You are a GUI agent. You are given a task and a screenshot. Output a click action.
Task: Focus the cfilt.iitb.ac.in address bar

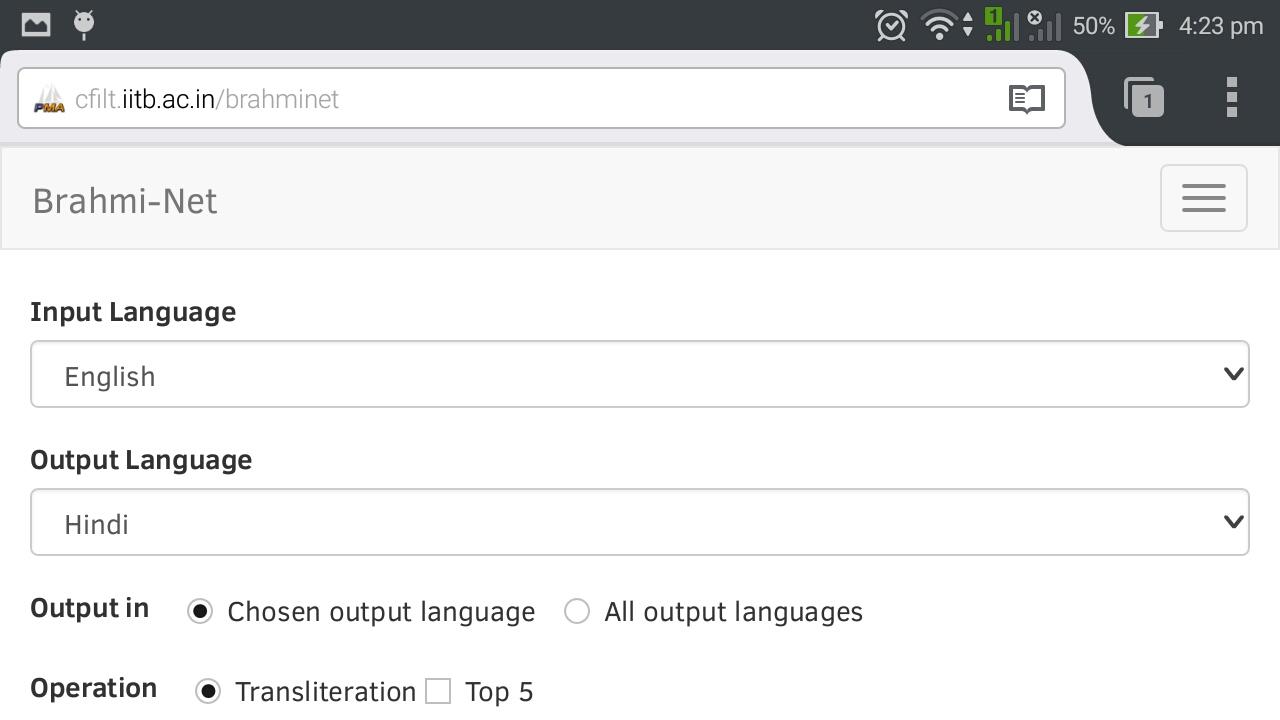point(541,98)
